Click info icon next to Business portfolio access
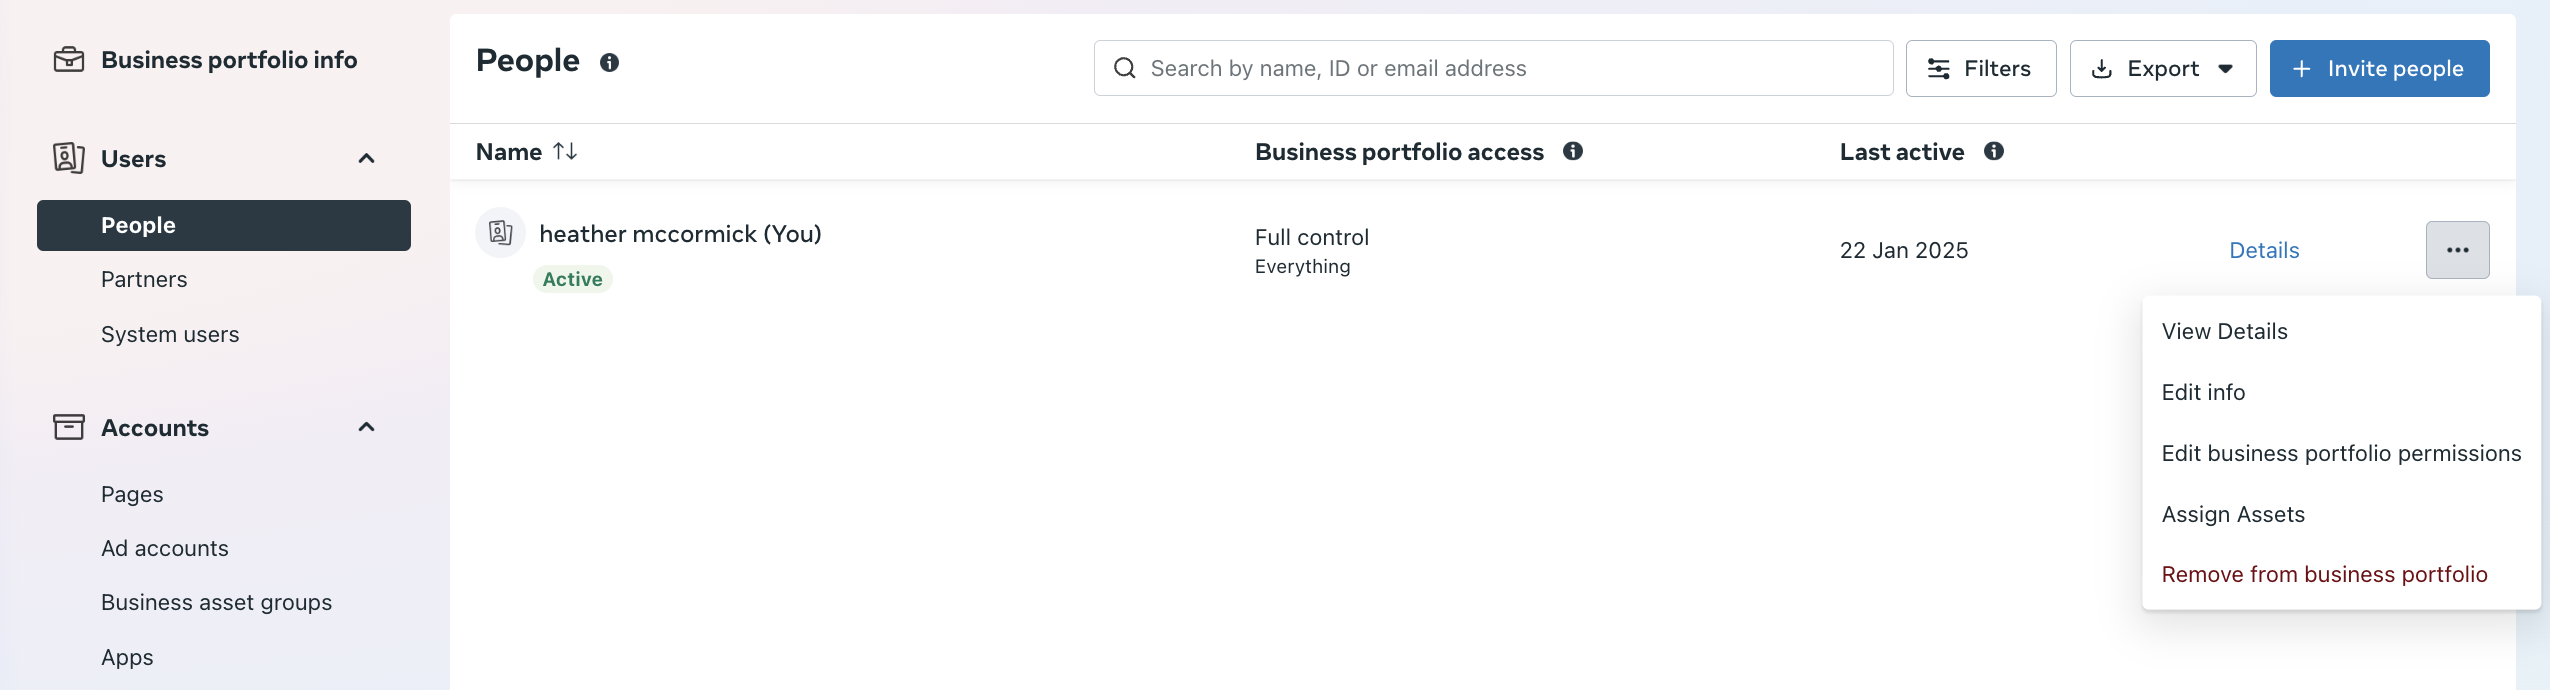 coord(1573,151)
